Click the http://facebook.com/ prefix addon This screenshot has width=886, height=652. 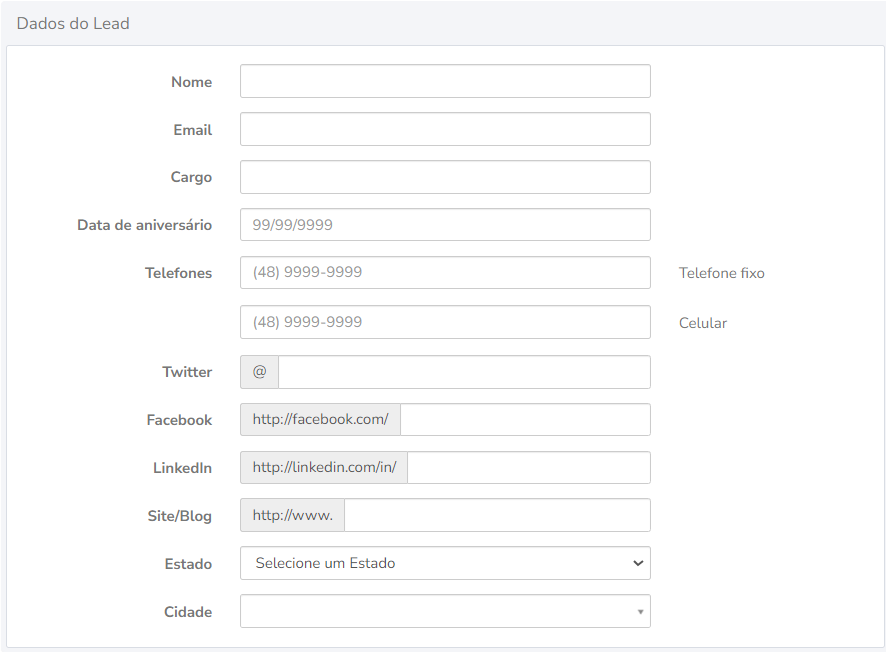point(320,420)
